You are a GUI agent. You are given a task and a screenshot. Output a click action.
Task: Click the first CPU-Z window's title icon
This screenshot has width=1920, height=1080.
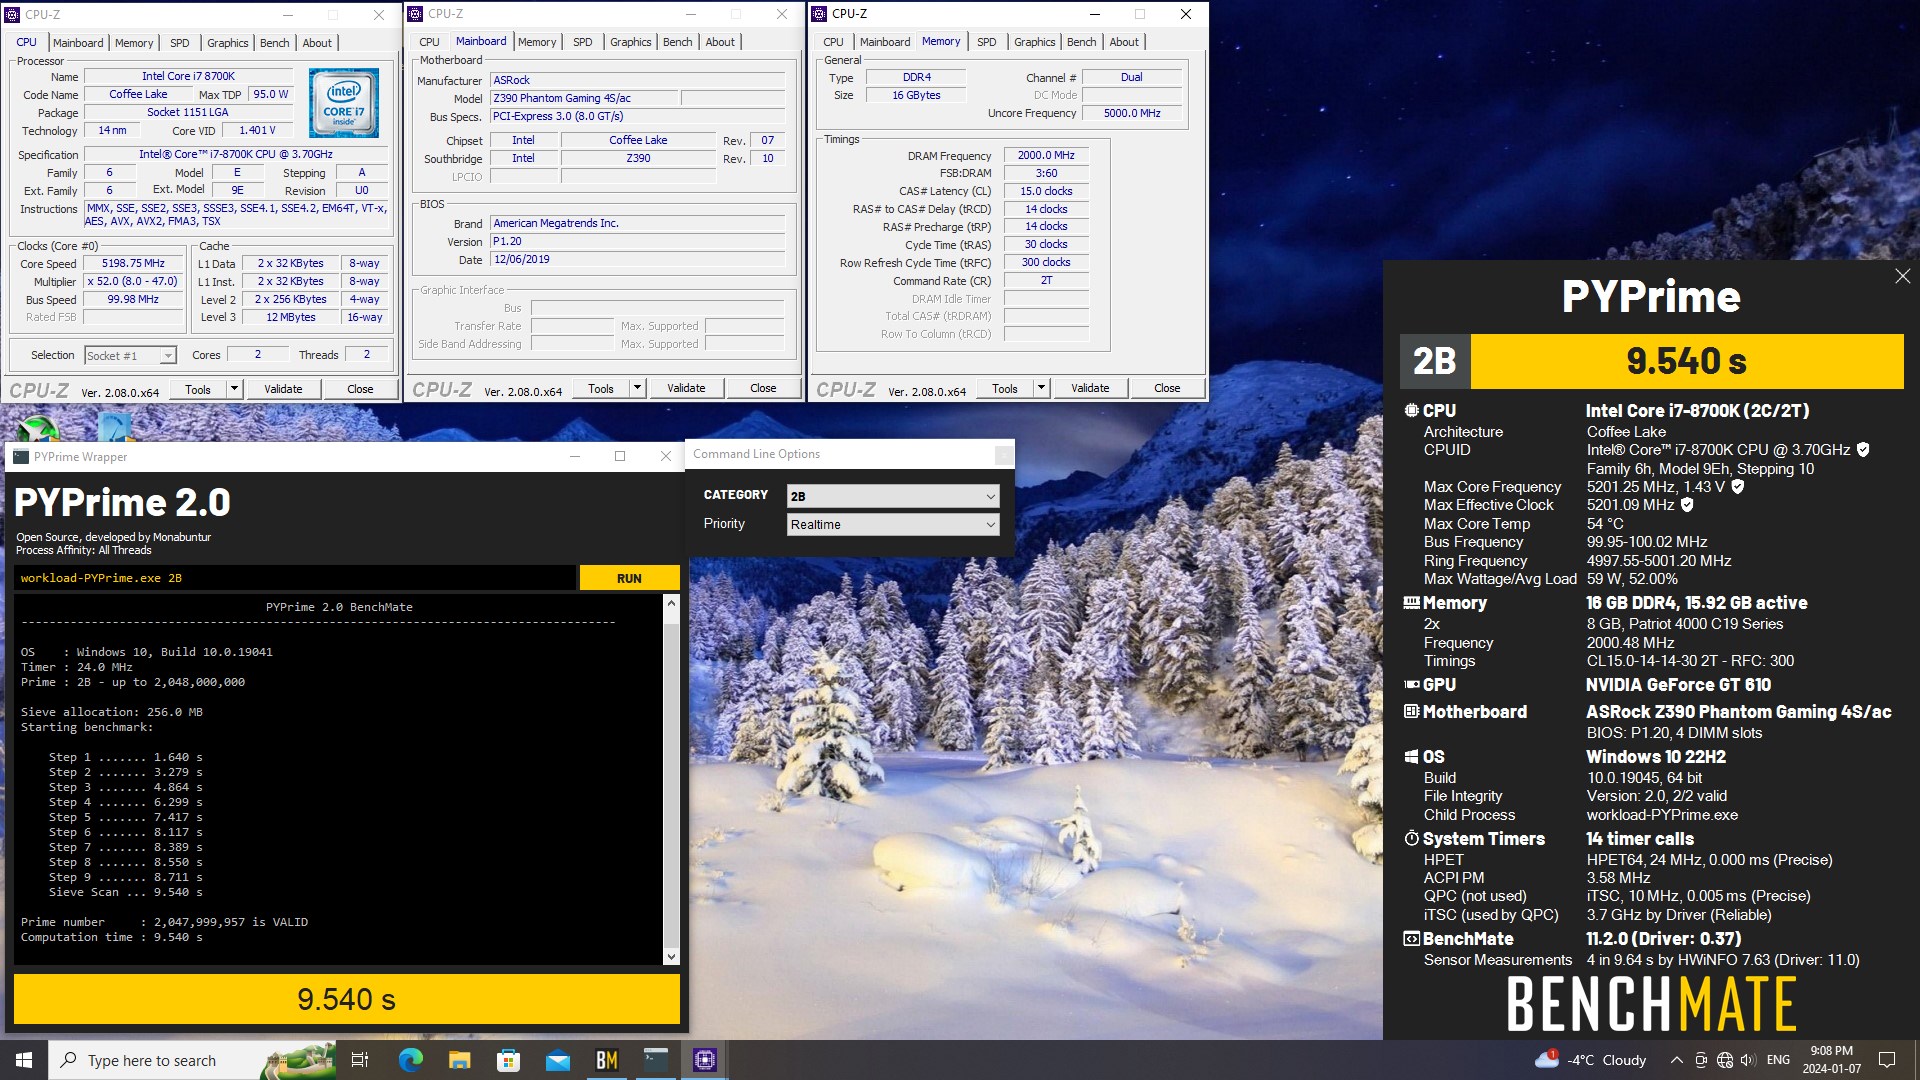coord(12,14)
